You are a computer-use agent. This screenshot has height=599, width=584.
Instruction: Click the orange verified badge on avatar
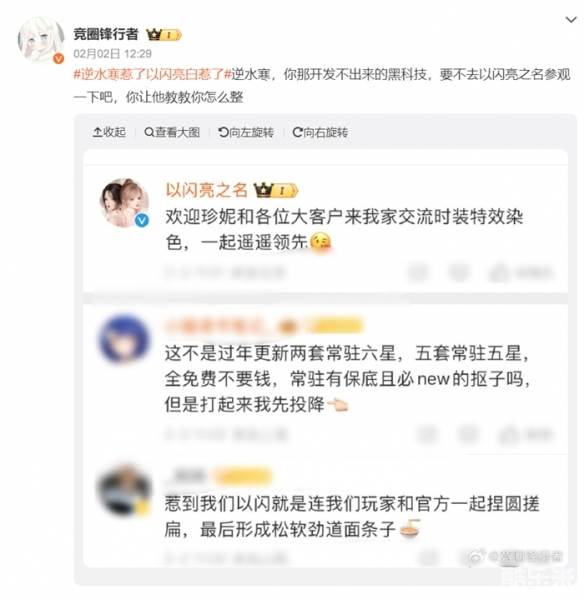click(x=58, y=58)
